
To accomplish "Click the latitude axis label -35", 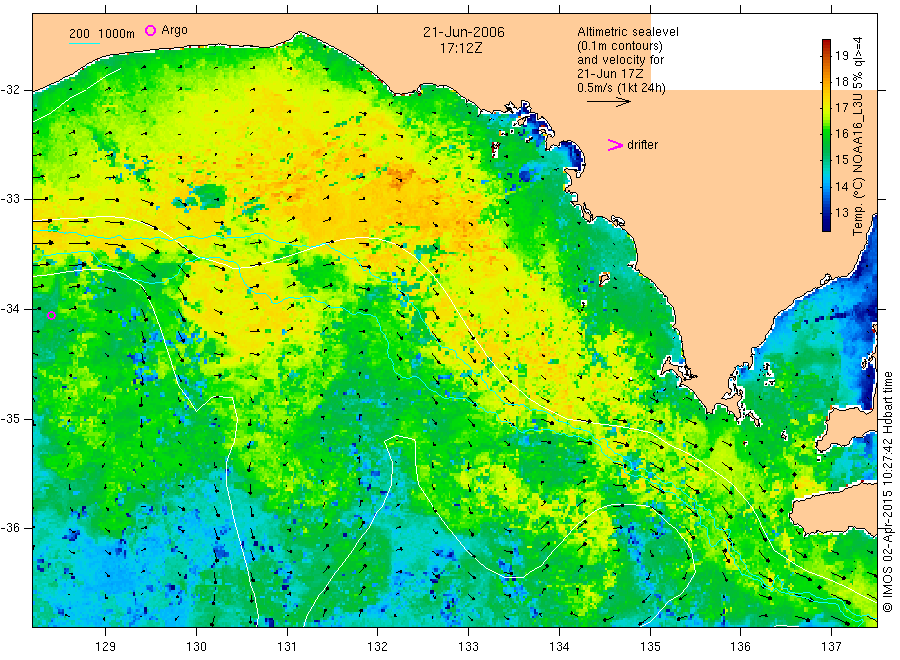I will coord(10,418).
